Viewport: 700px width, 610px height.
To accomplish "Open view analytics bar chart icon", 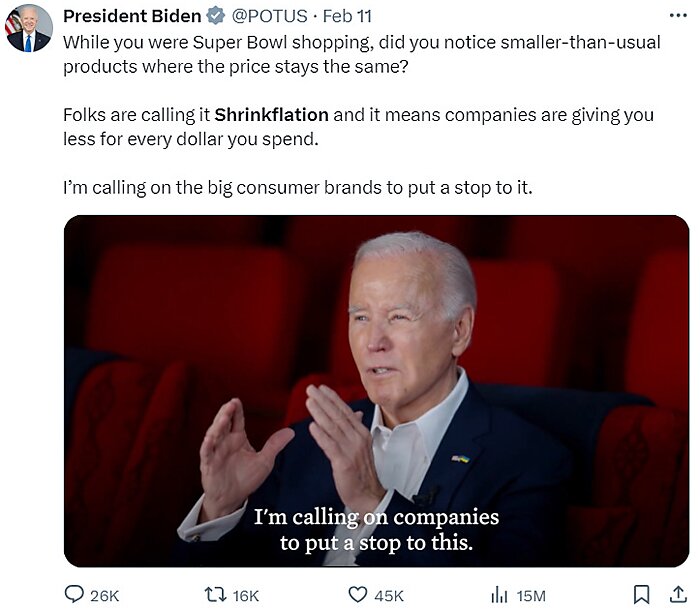I will point(499,595).
